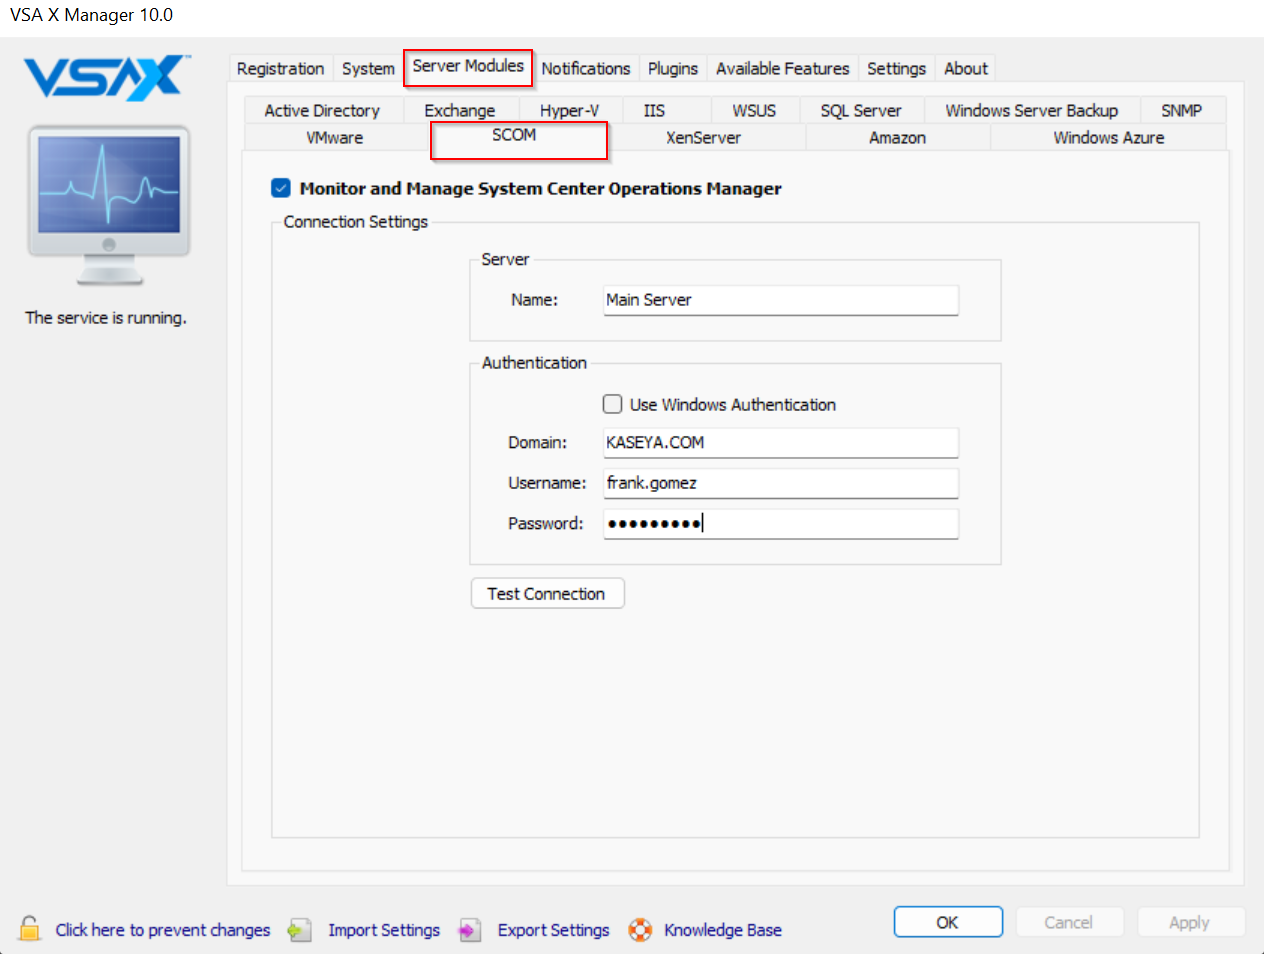Image resolution: width=1264 pixels, height=954 pixels.
Task: Click the Cancel button
Action: tap(1069, 922)
